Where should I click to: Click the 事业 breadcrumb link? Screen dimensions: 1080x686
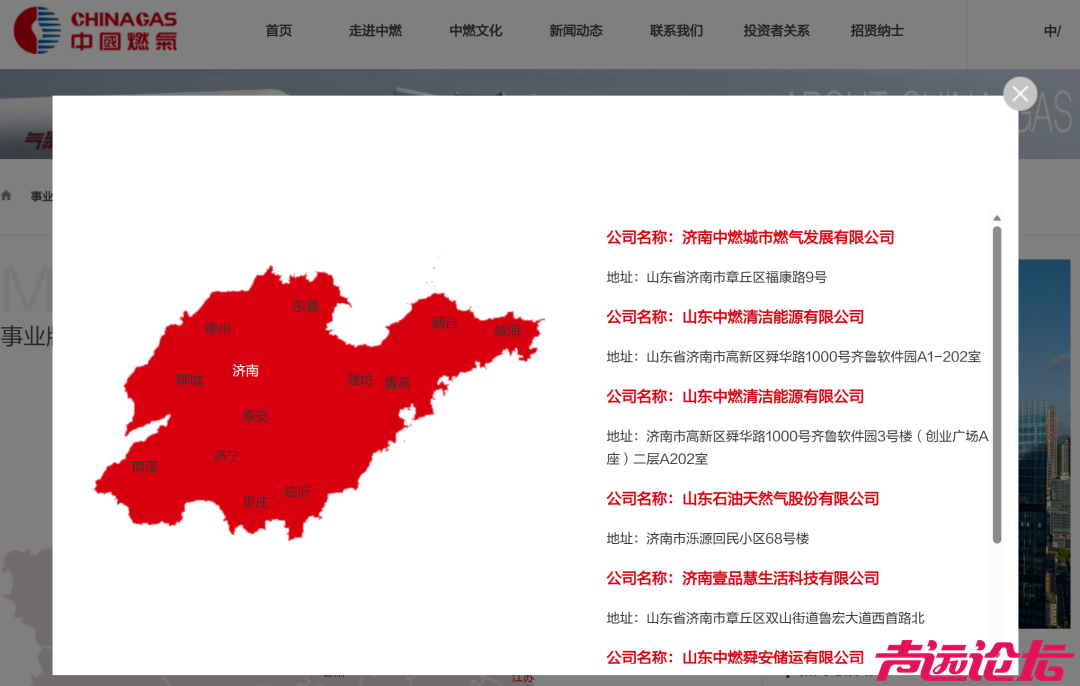click(41, 196)
